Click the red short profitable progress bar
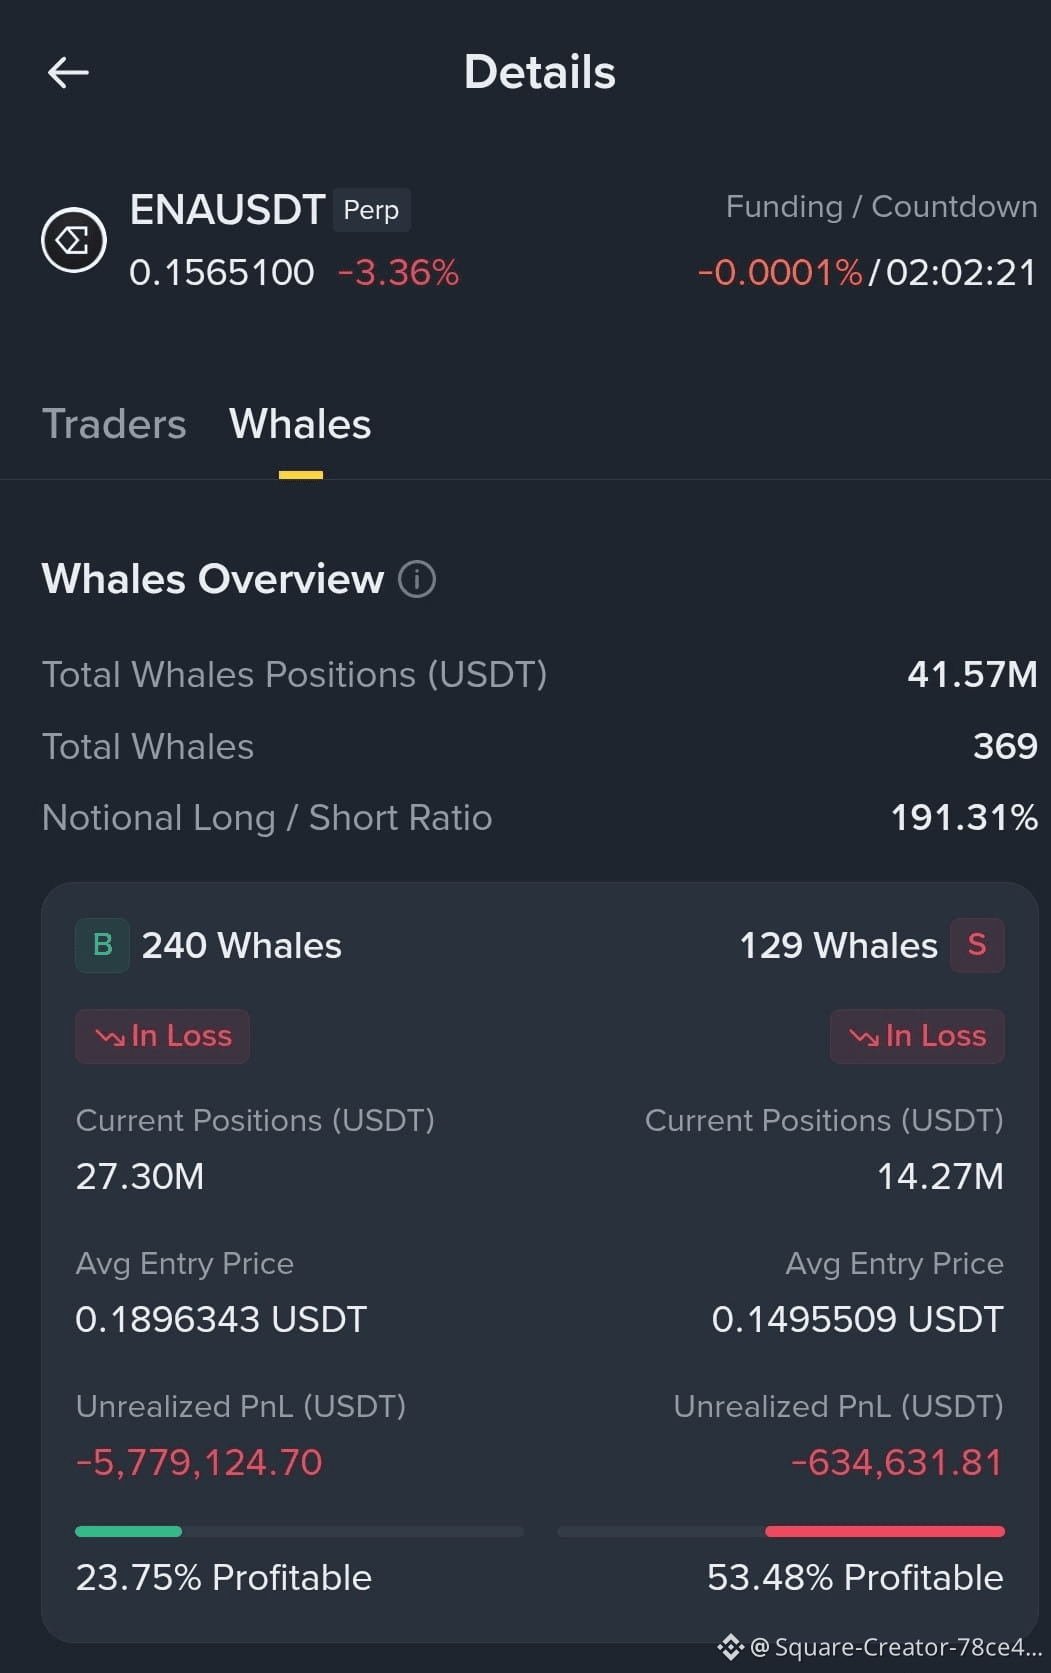Viewport: 1051px width, 1673px height. (x=781, y=1531)
